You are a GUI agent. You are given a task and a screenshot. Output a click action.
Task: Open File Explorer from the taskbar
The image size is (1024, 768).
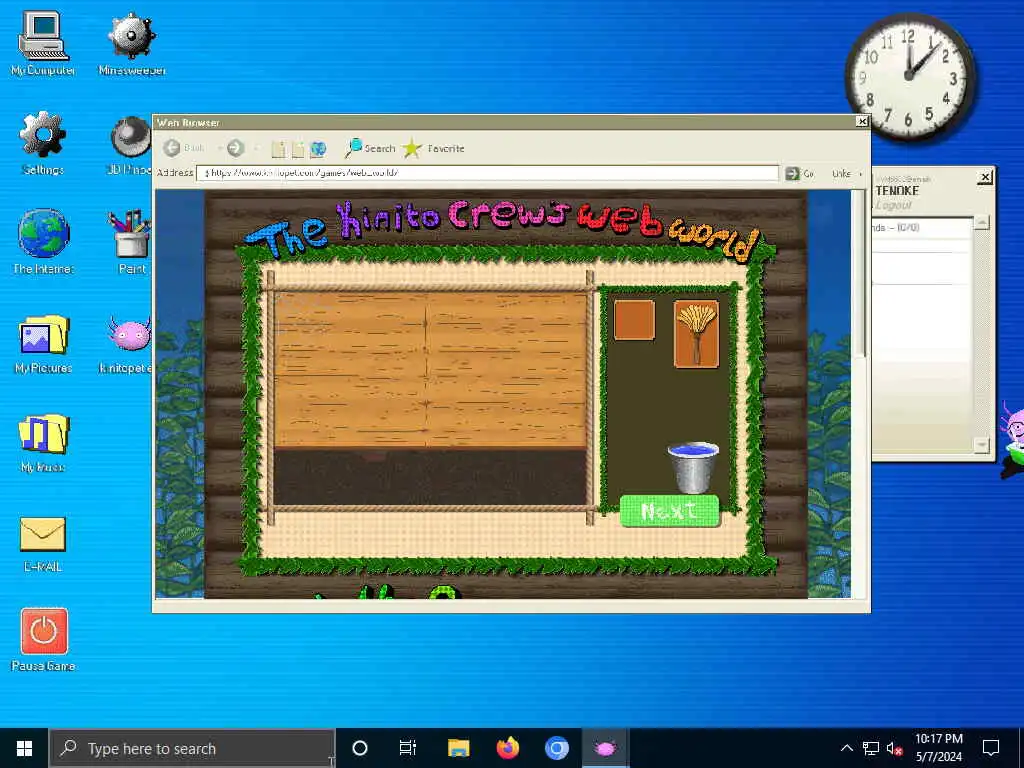coord(458,748)
